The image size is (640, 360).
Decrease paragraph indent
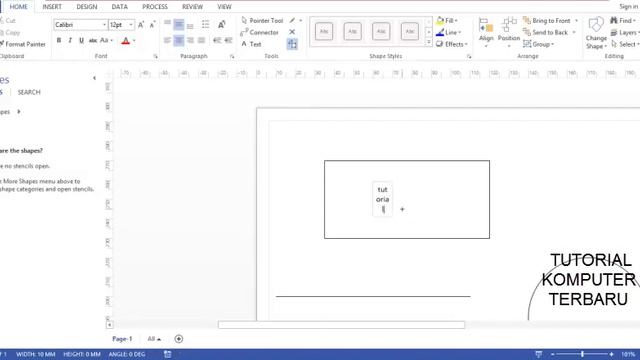[x=217, y=40]
